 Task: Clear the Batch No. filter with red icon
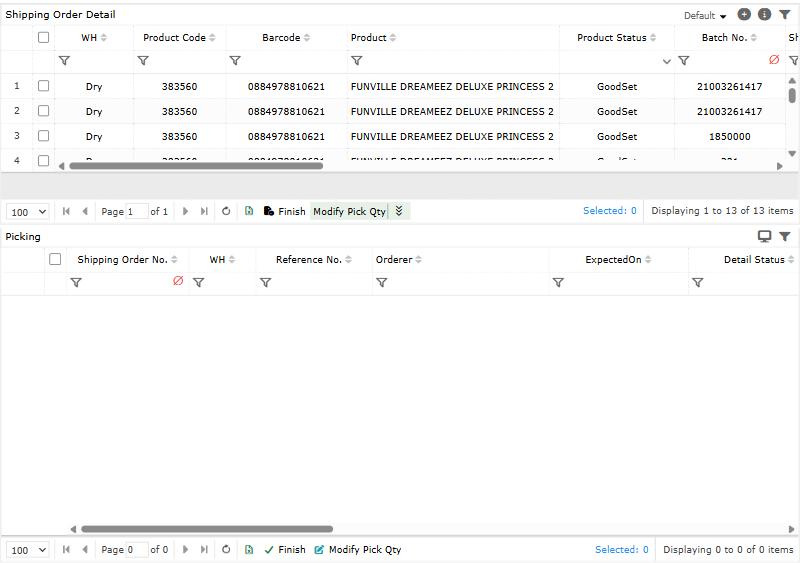(773, 60)
